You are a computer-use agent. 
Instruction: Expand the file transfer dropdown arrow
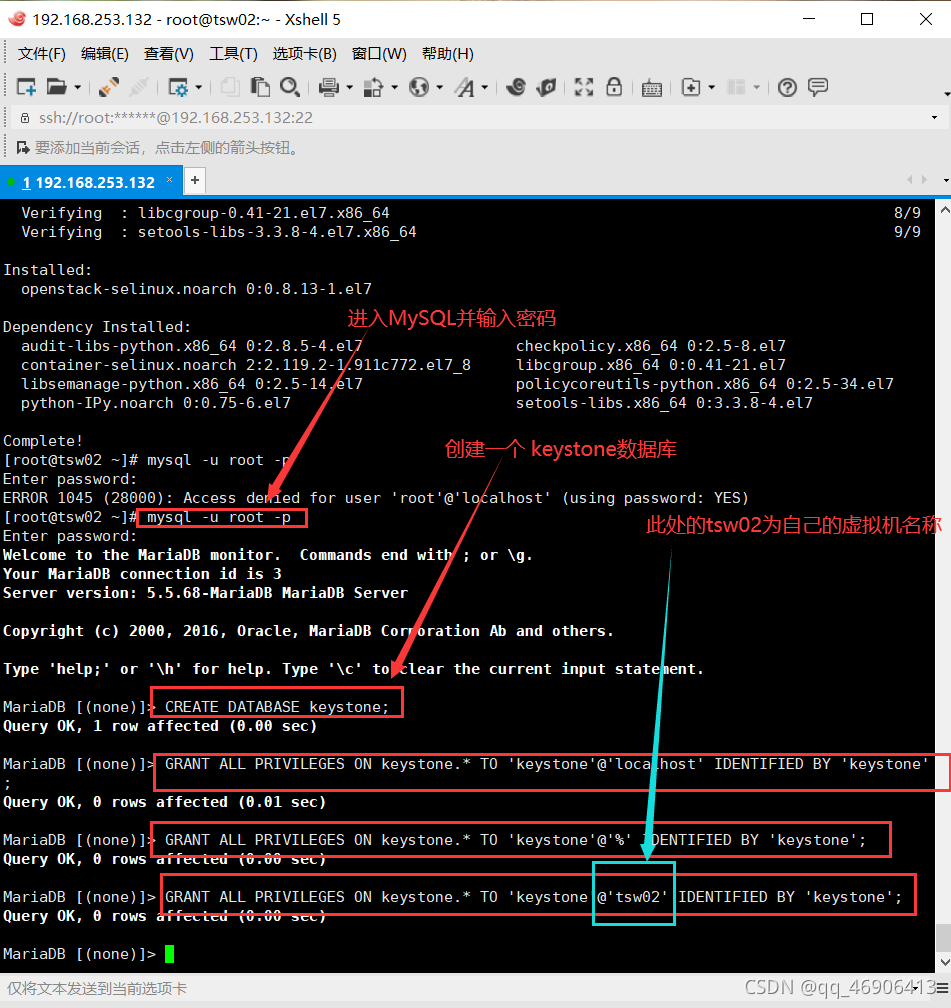tap(394, 87)
